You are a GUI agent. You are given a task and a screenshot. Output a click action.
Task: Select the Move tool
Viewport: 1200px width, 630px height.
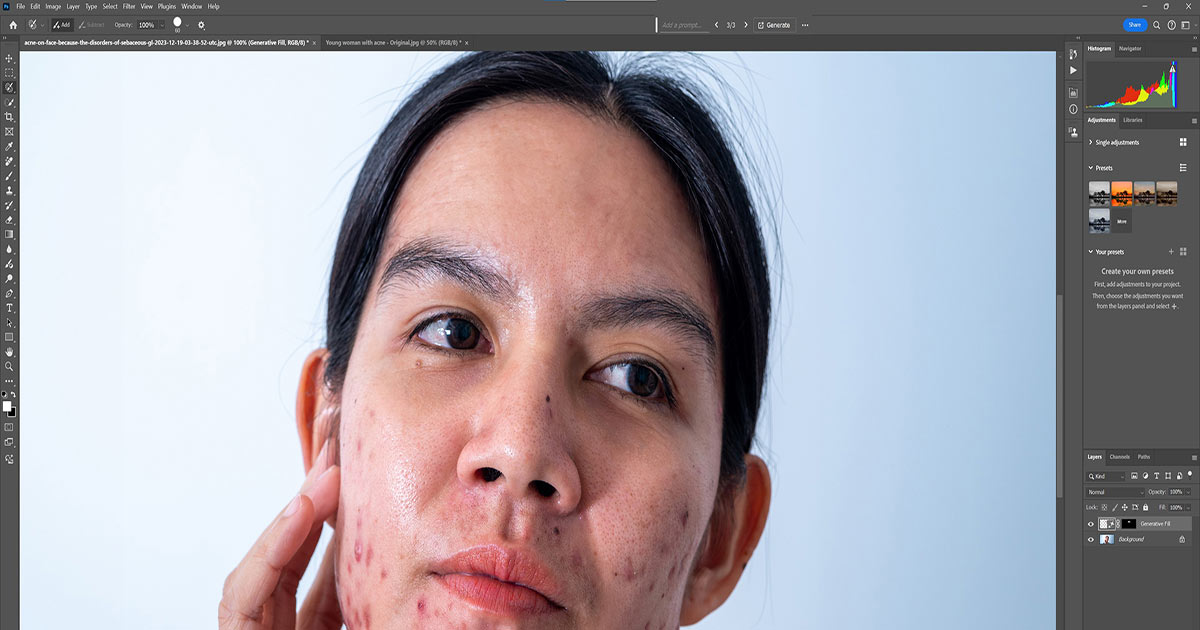[8, 59]
